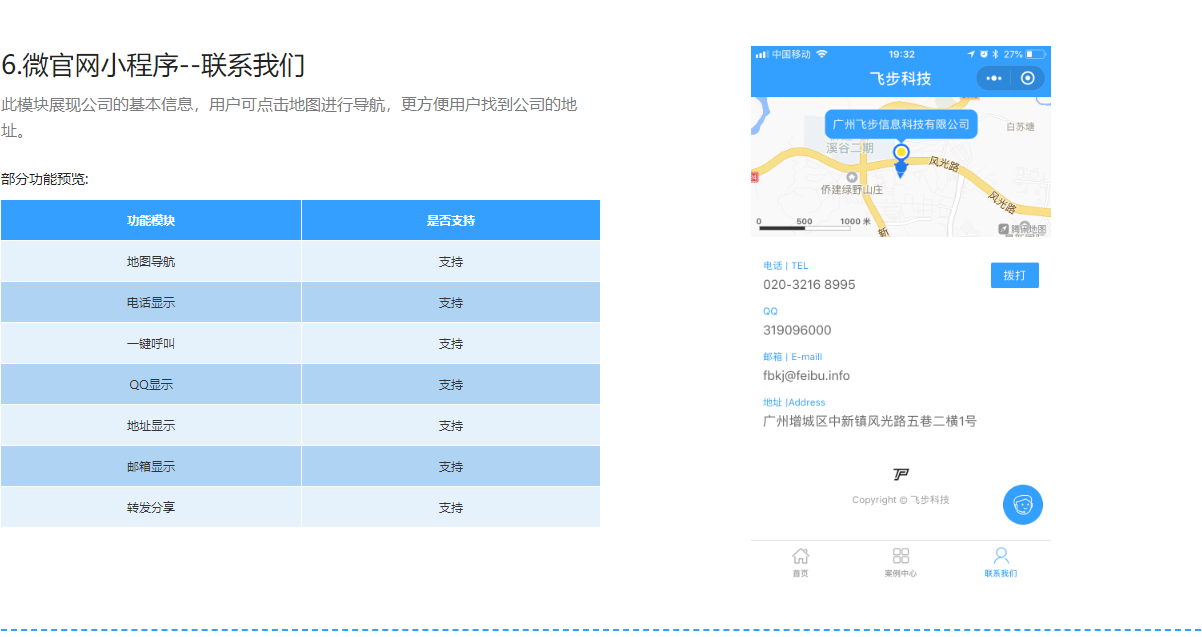Click the heading 6.微官网小程序--联系我们
1202x637 pixels.
coord(153,65)
